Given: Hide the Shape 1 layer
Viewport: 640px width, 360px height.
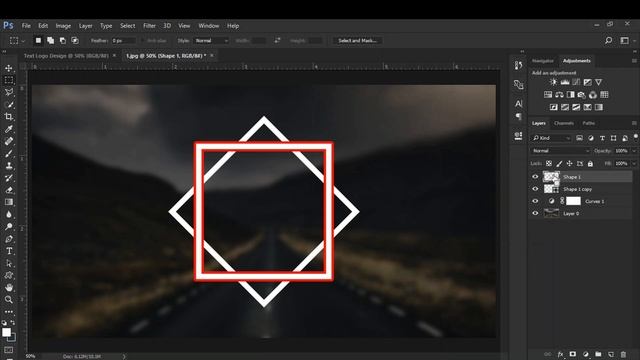Looking at the screenshot, I should [x=535, y=177].
